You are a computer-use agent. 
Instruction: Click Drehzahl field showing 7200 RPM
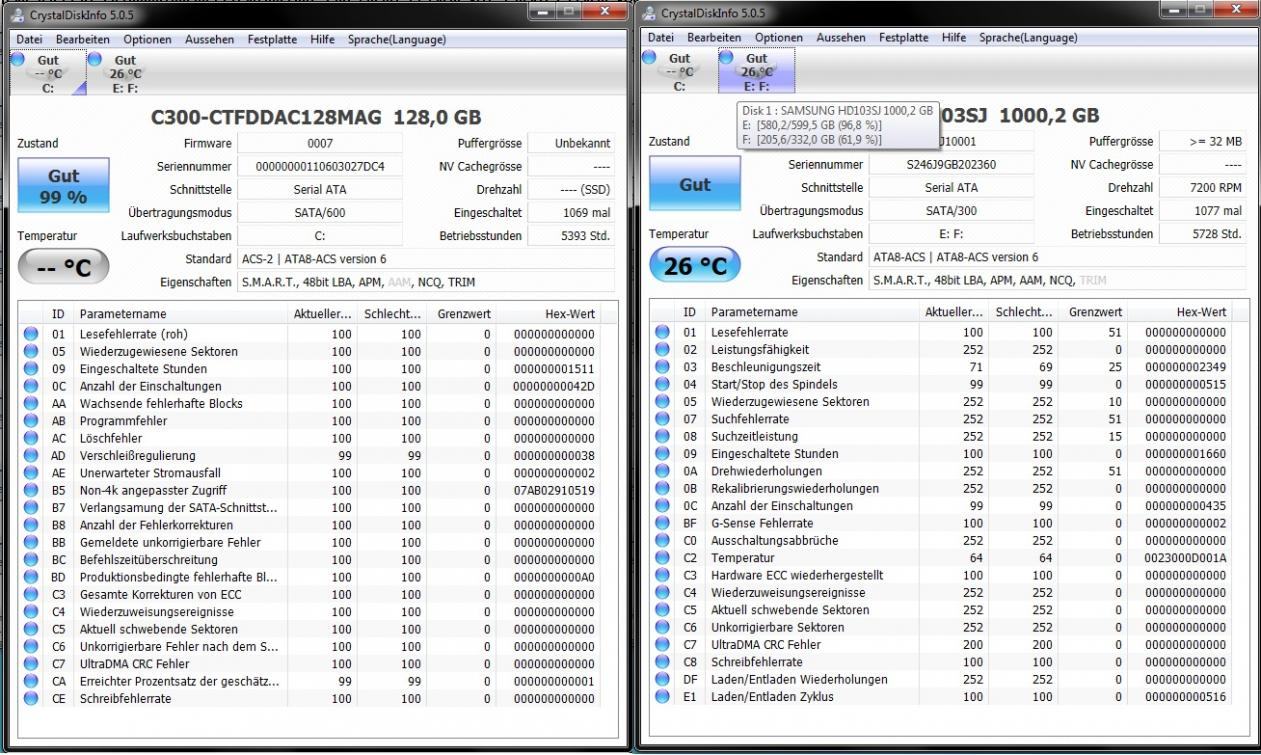tap(1203, 188)
